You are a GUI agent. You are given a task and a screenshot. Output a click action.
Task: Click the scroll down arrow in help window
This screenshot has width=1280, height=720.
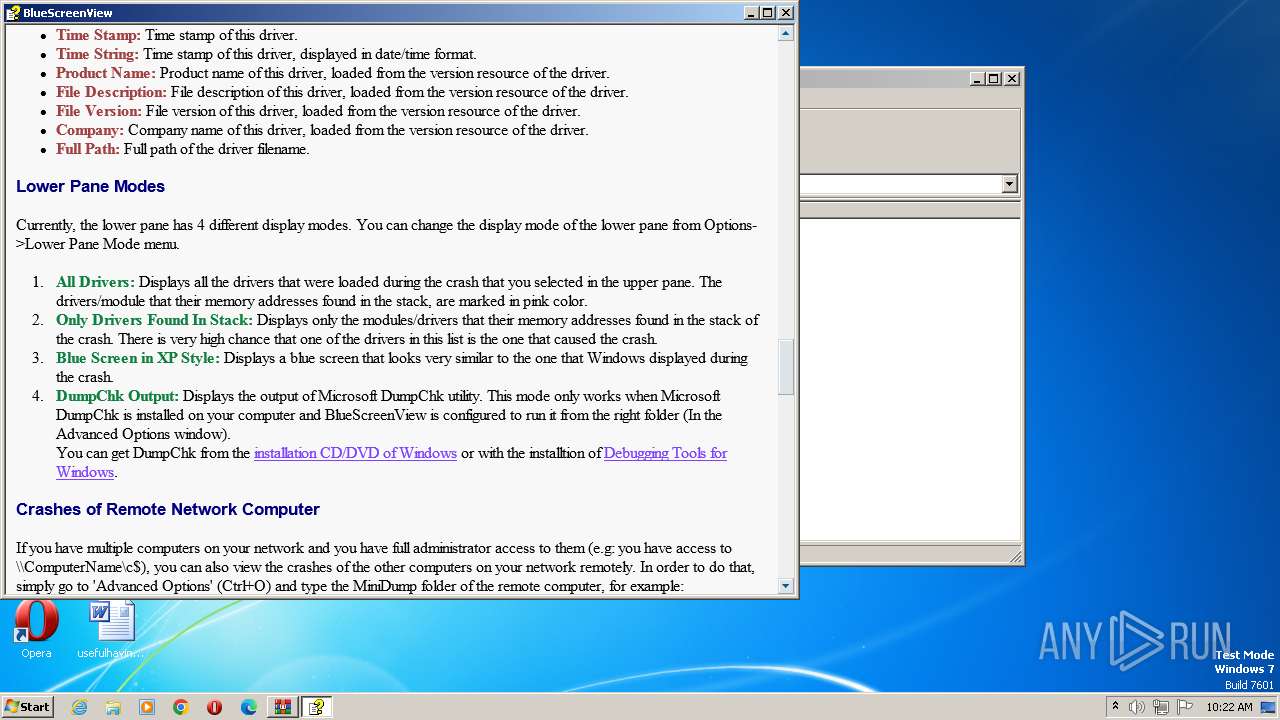(786, 586)
